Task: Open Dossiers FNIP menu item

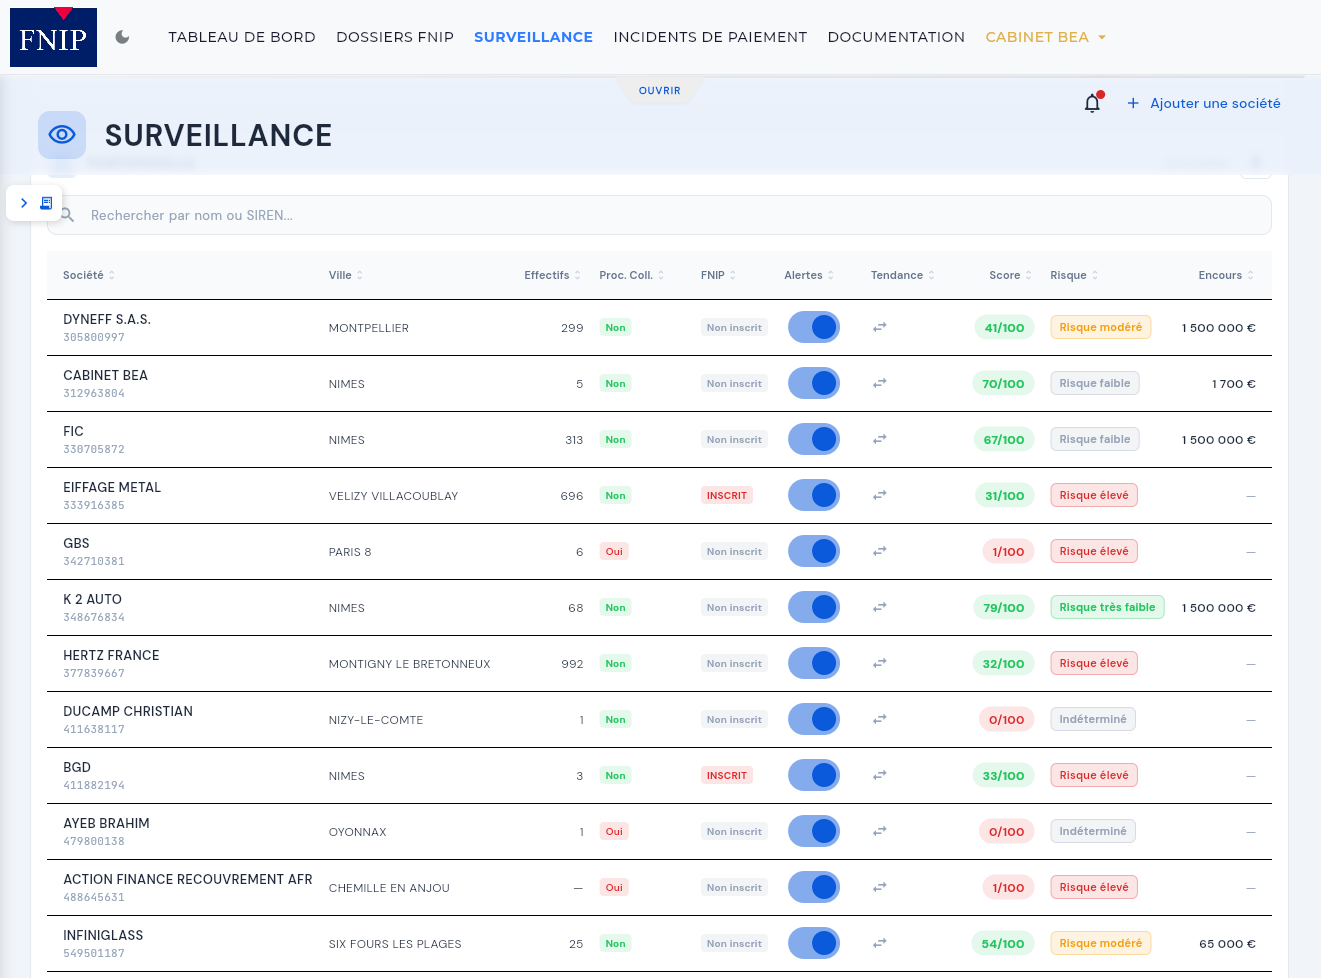Action: point(395,37)
